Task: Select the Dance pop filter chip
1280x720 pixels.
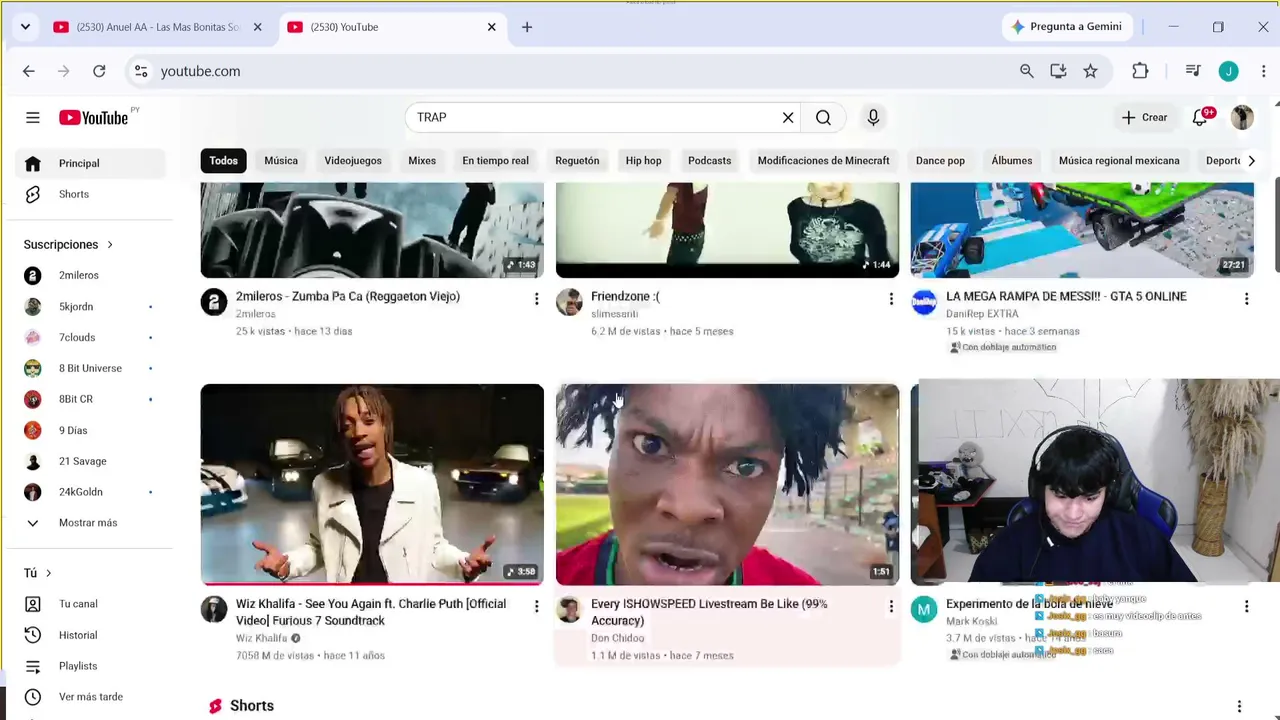Action: point(940,160)
